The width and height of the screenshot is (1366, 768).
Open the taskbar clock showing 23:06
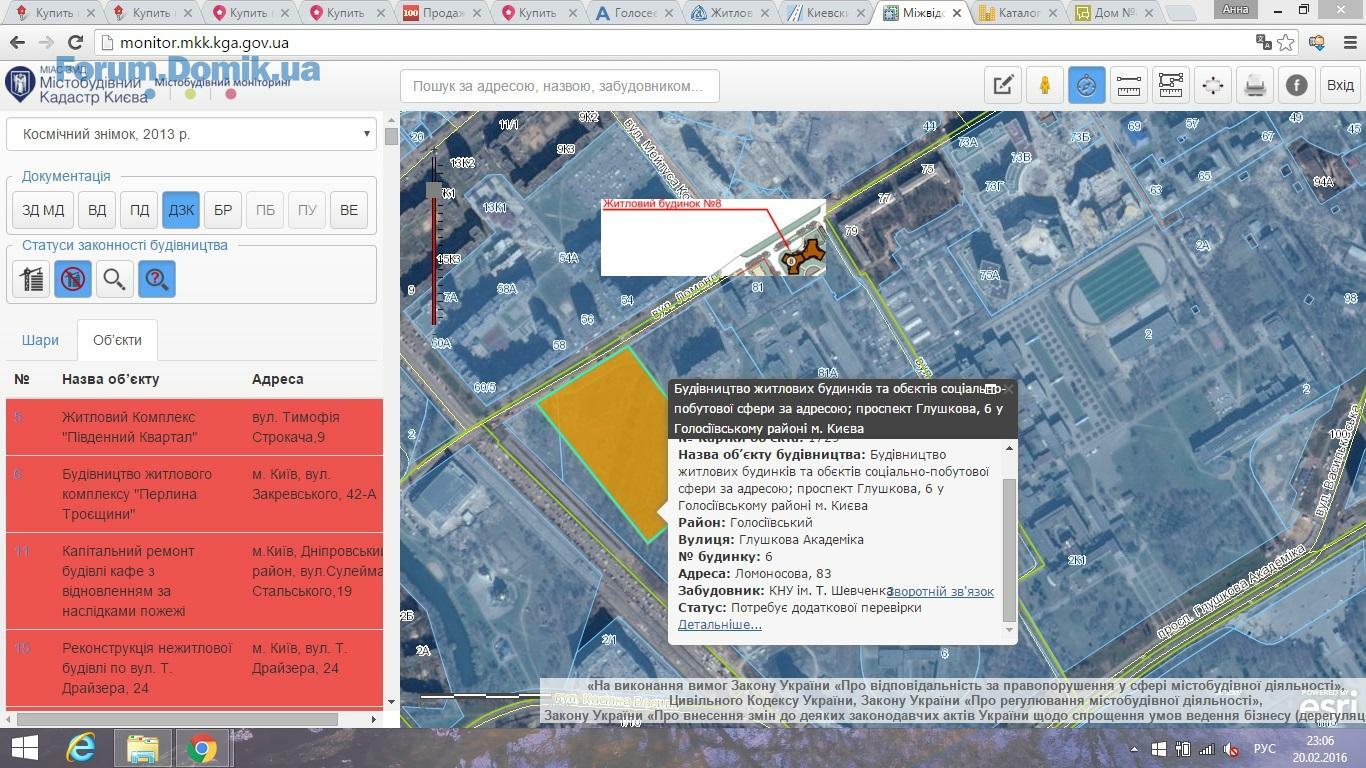pos(1319,749)
